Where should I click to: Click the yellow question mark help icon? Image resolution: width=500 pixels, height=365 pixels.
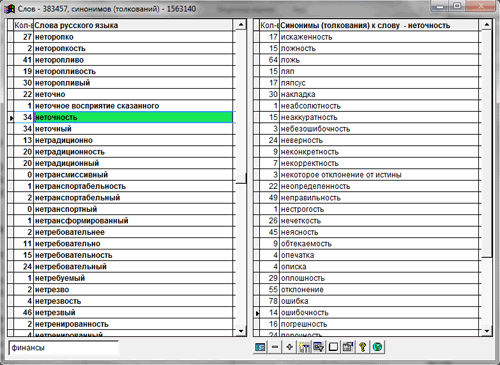coord(363,347)
